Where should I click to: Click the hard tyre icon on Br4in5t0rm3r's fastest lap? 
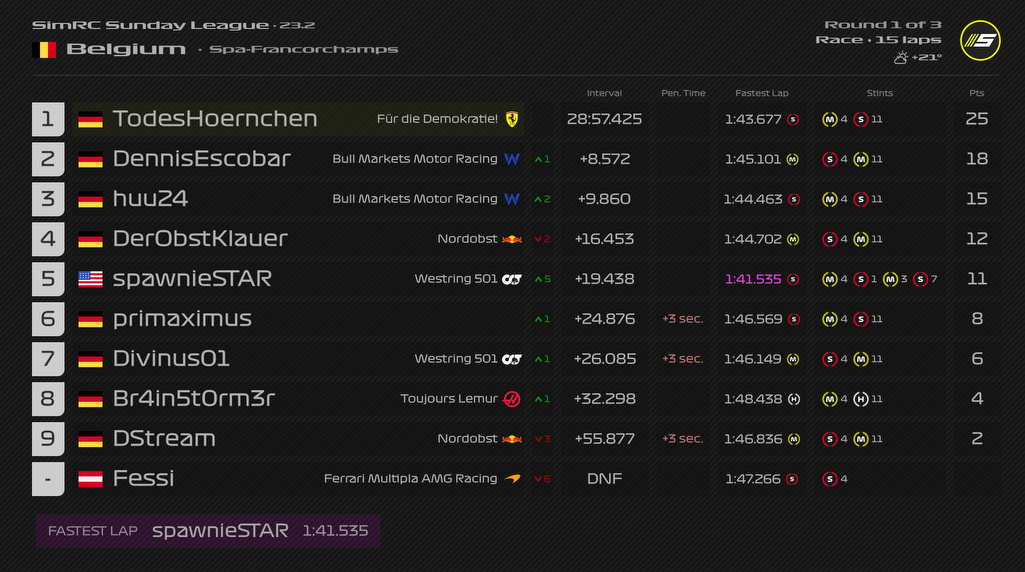click(794, 399)
